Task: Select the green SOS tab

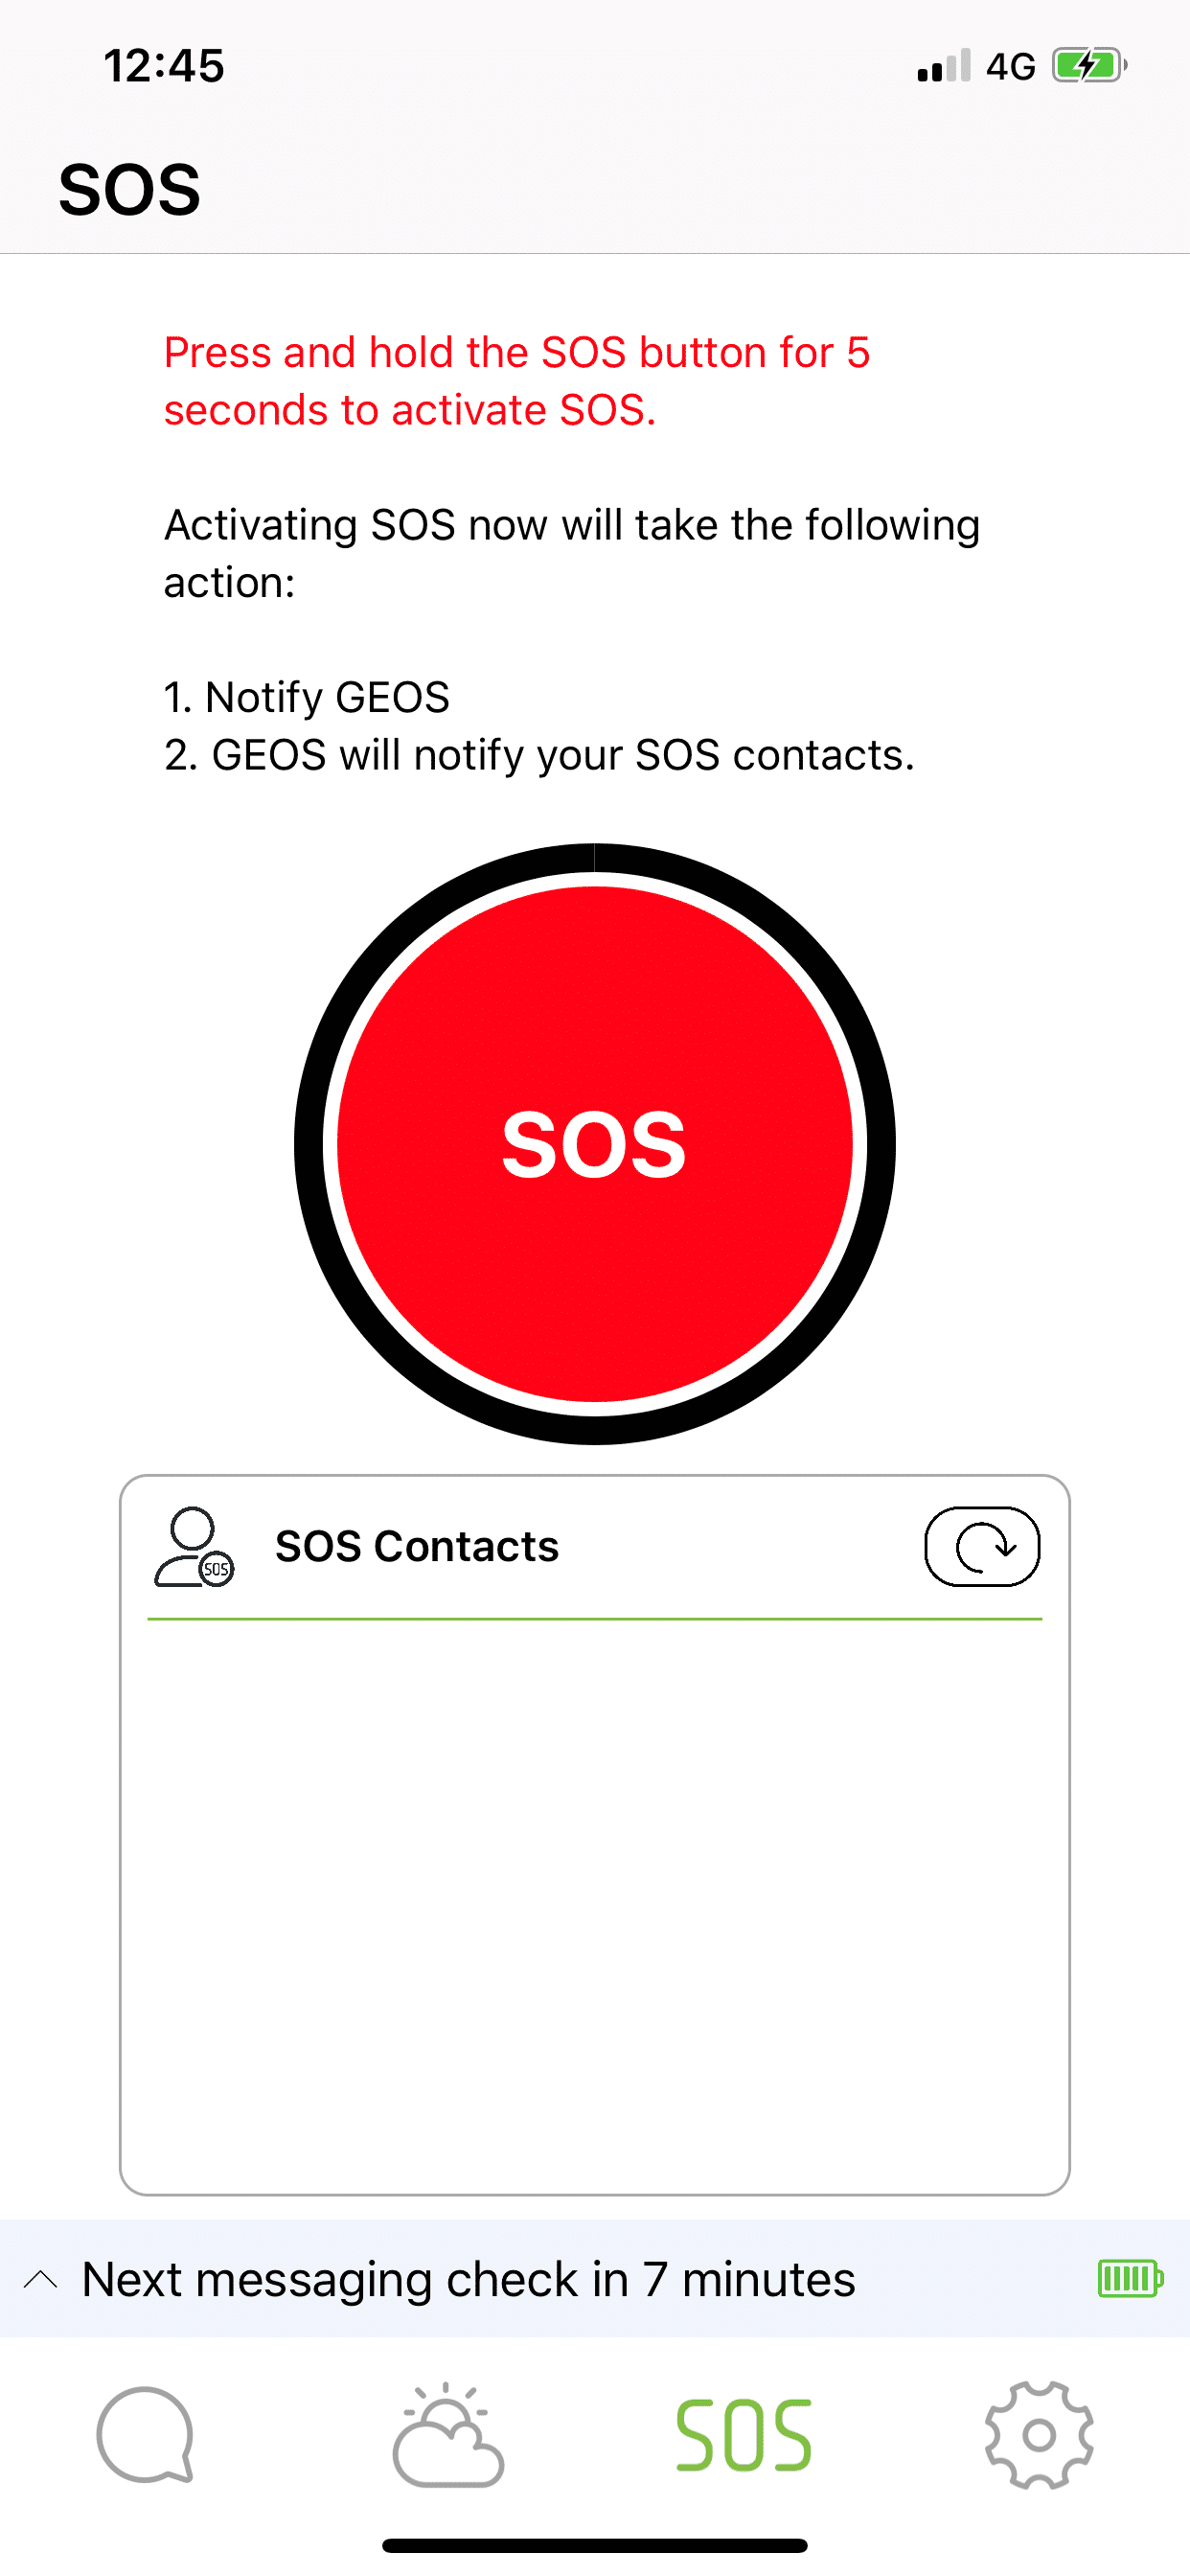Action: 743,2434
